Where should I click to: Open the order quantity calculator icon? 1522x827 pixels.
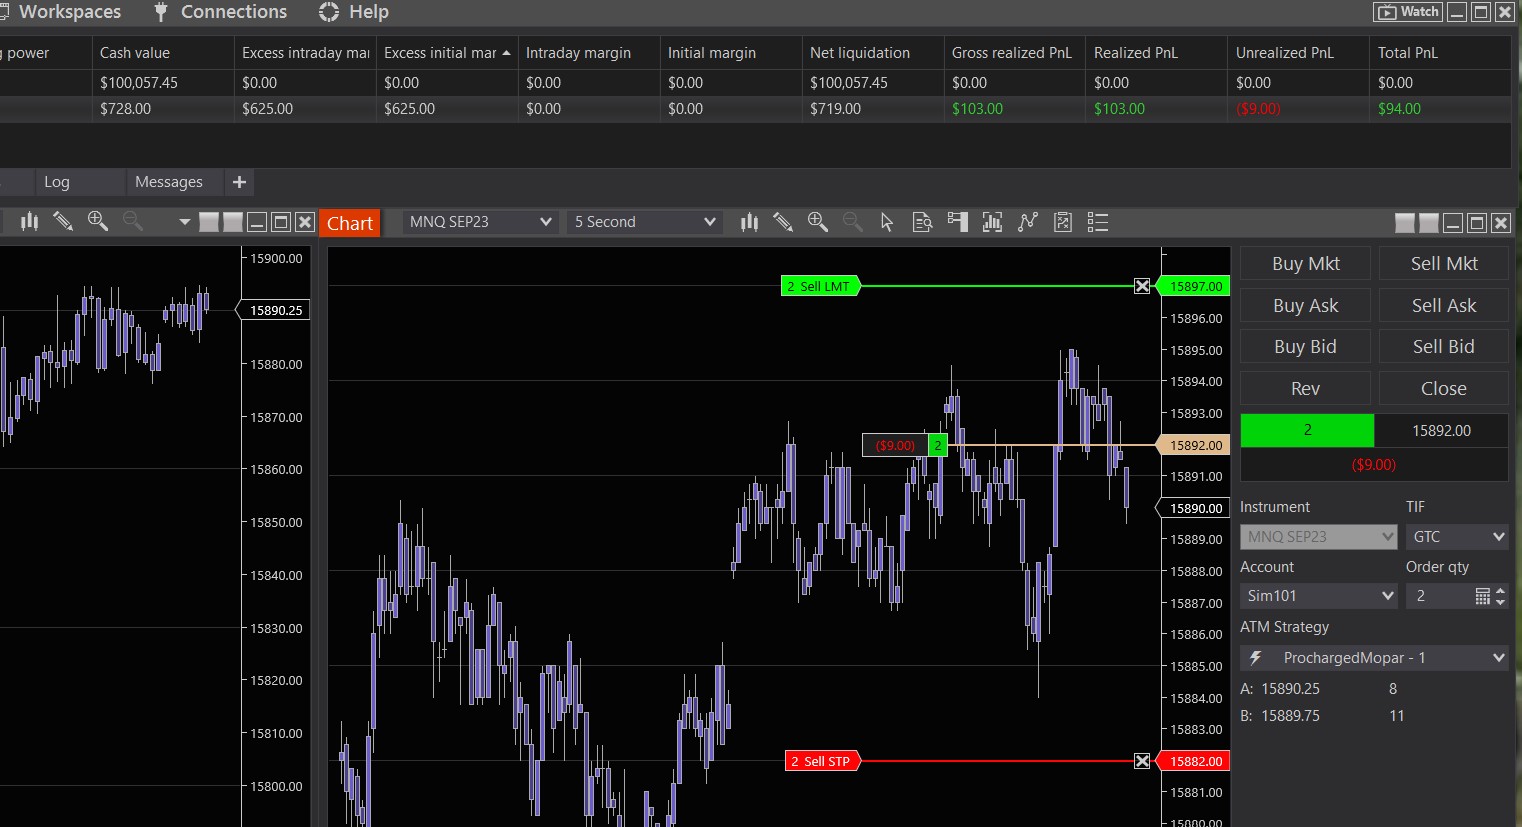(x=1483, y=596)
